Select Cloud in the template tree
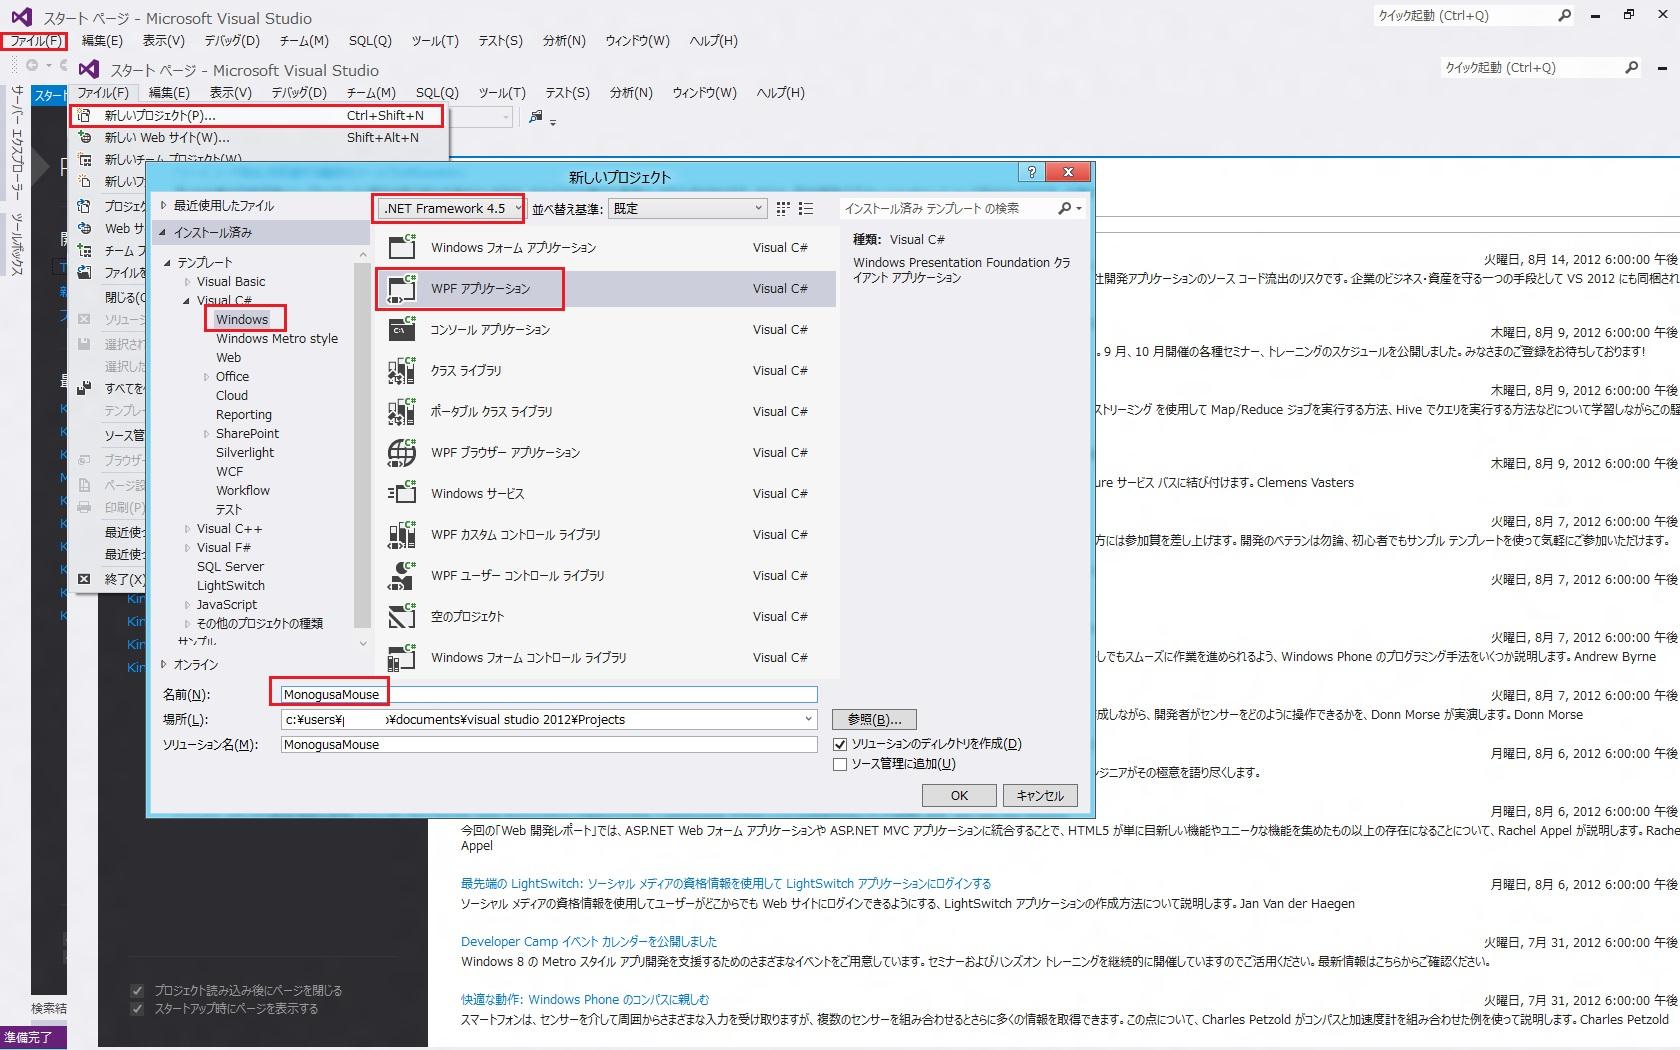 (232, 395)
